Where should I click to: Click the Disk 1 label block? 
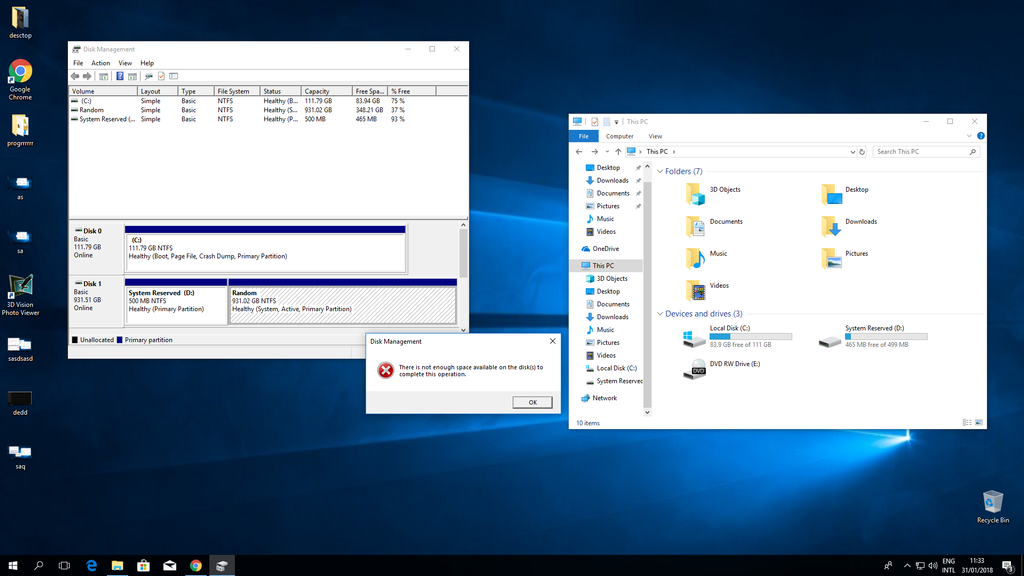click(97, 301)
